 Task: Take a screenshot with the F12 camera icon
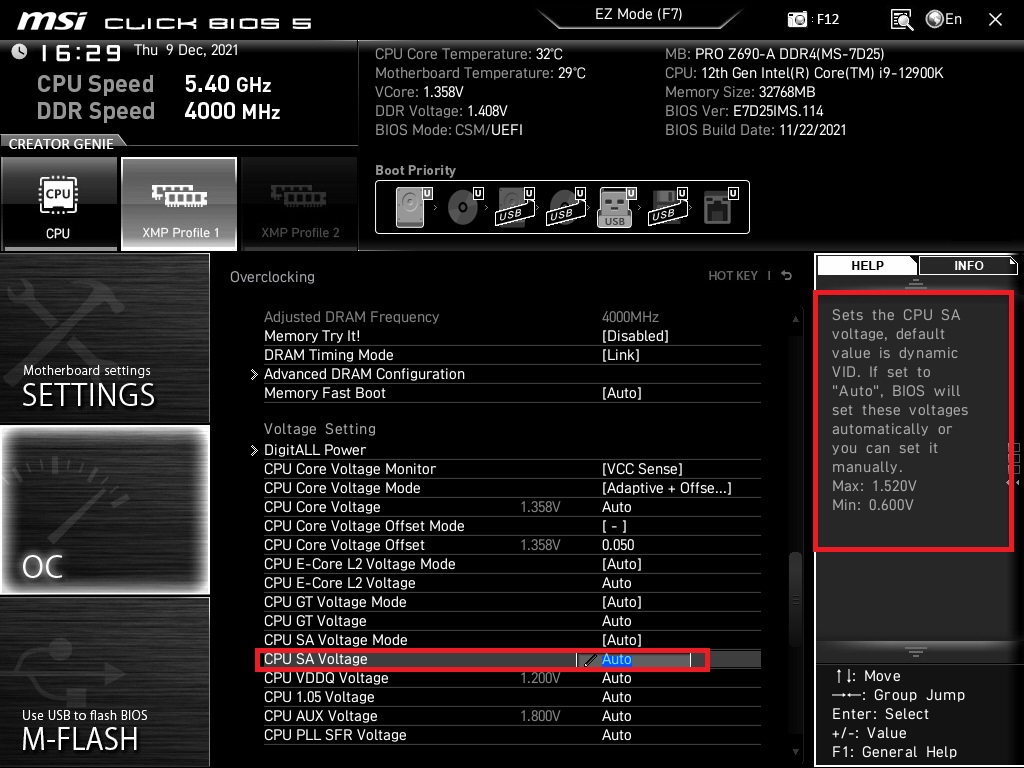pos(797,19)
